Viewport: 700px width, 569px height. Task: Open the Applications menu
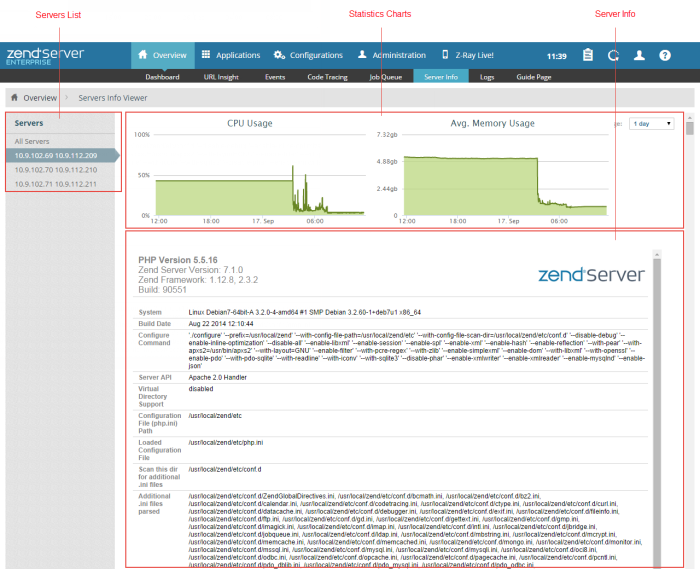click(x=230, y=56)
